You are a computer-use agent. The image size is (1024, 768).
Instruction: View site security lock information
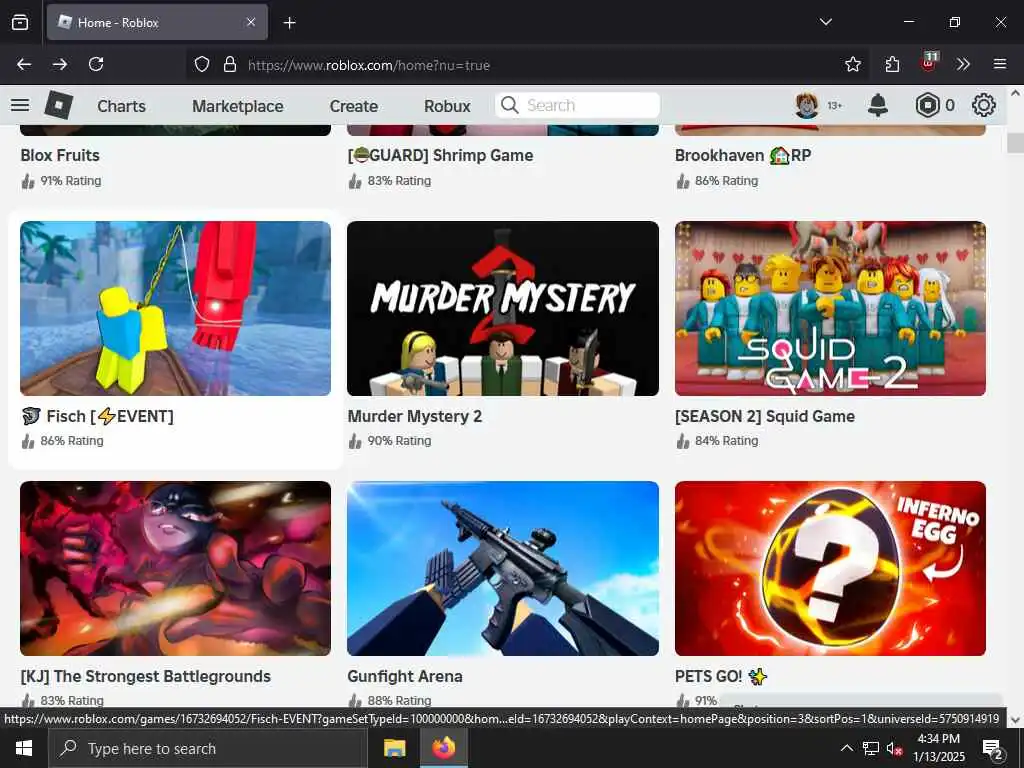coord(230,64)
